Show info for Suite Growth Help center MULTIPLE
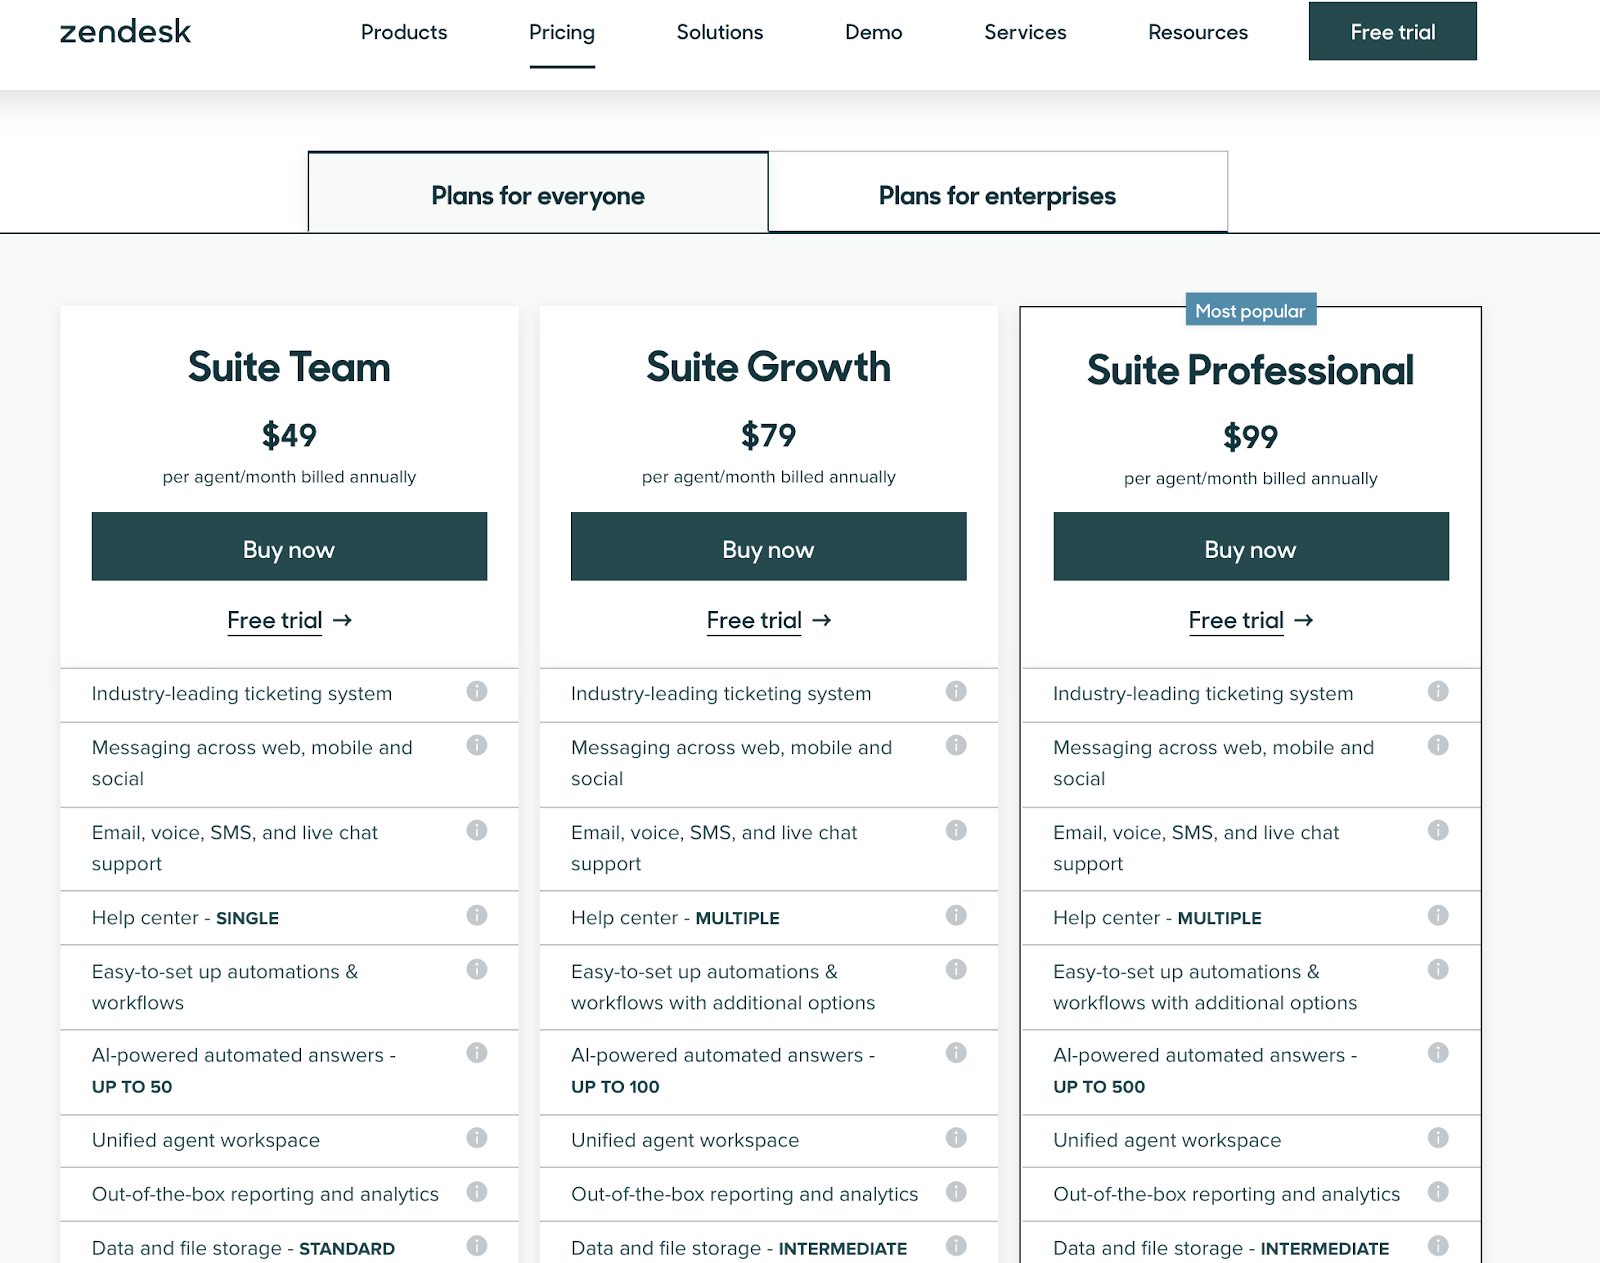Image resolution: width=1600 pixels, height=1263 pixels. coord(956,915)
